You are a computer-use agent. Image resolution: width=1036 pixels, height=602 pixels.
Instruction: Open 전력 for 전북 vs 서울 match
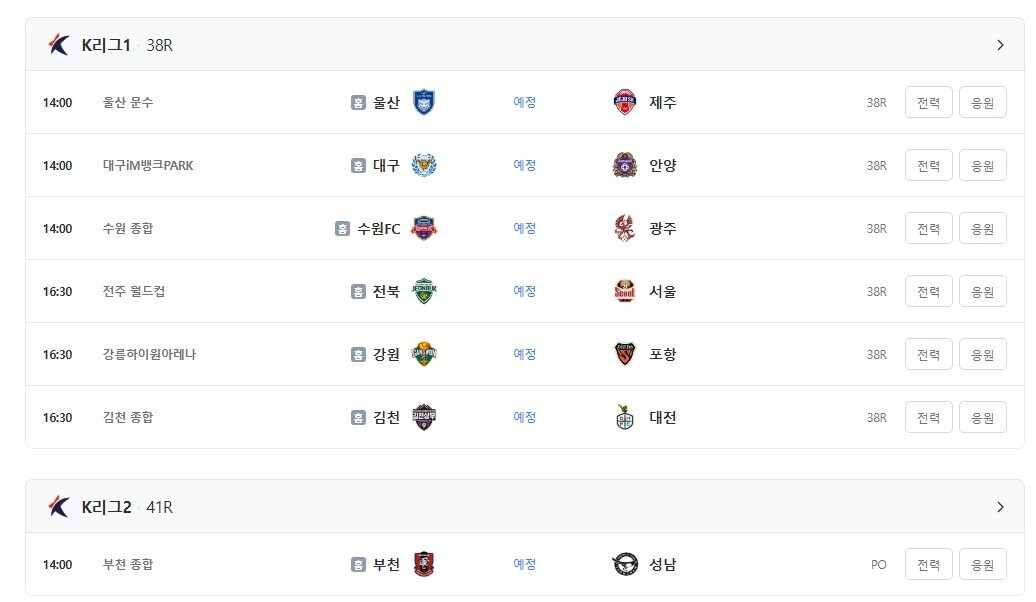coord(928,291)
